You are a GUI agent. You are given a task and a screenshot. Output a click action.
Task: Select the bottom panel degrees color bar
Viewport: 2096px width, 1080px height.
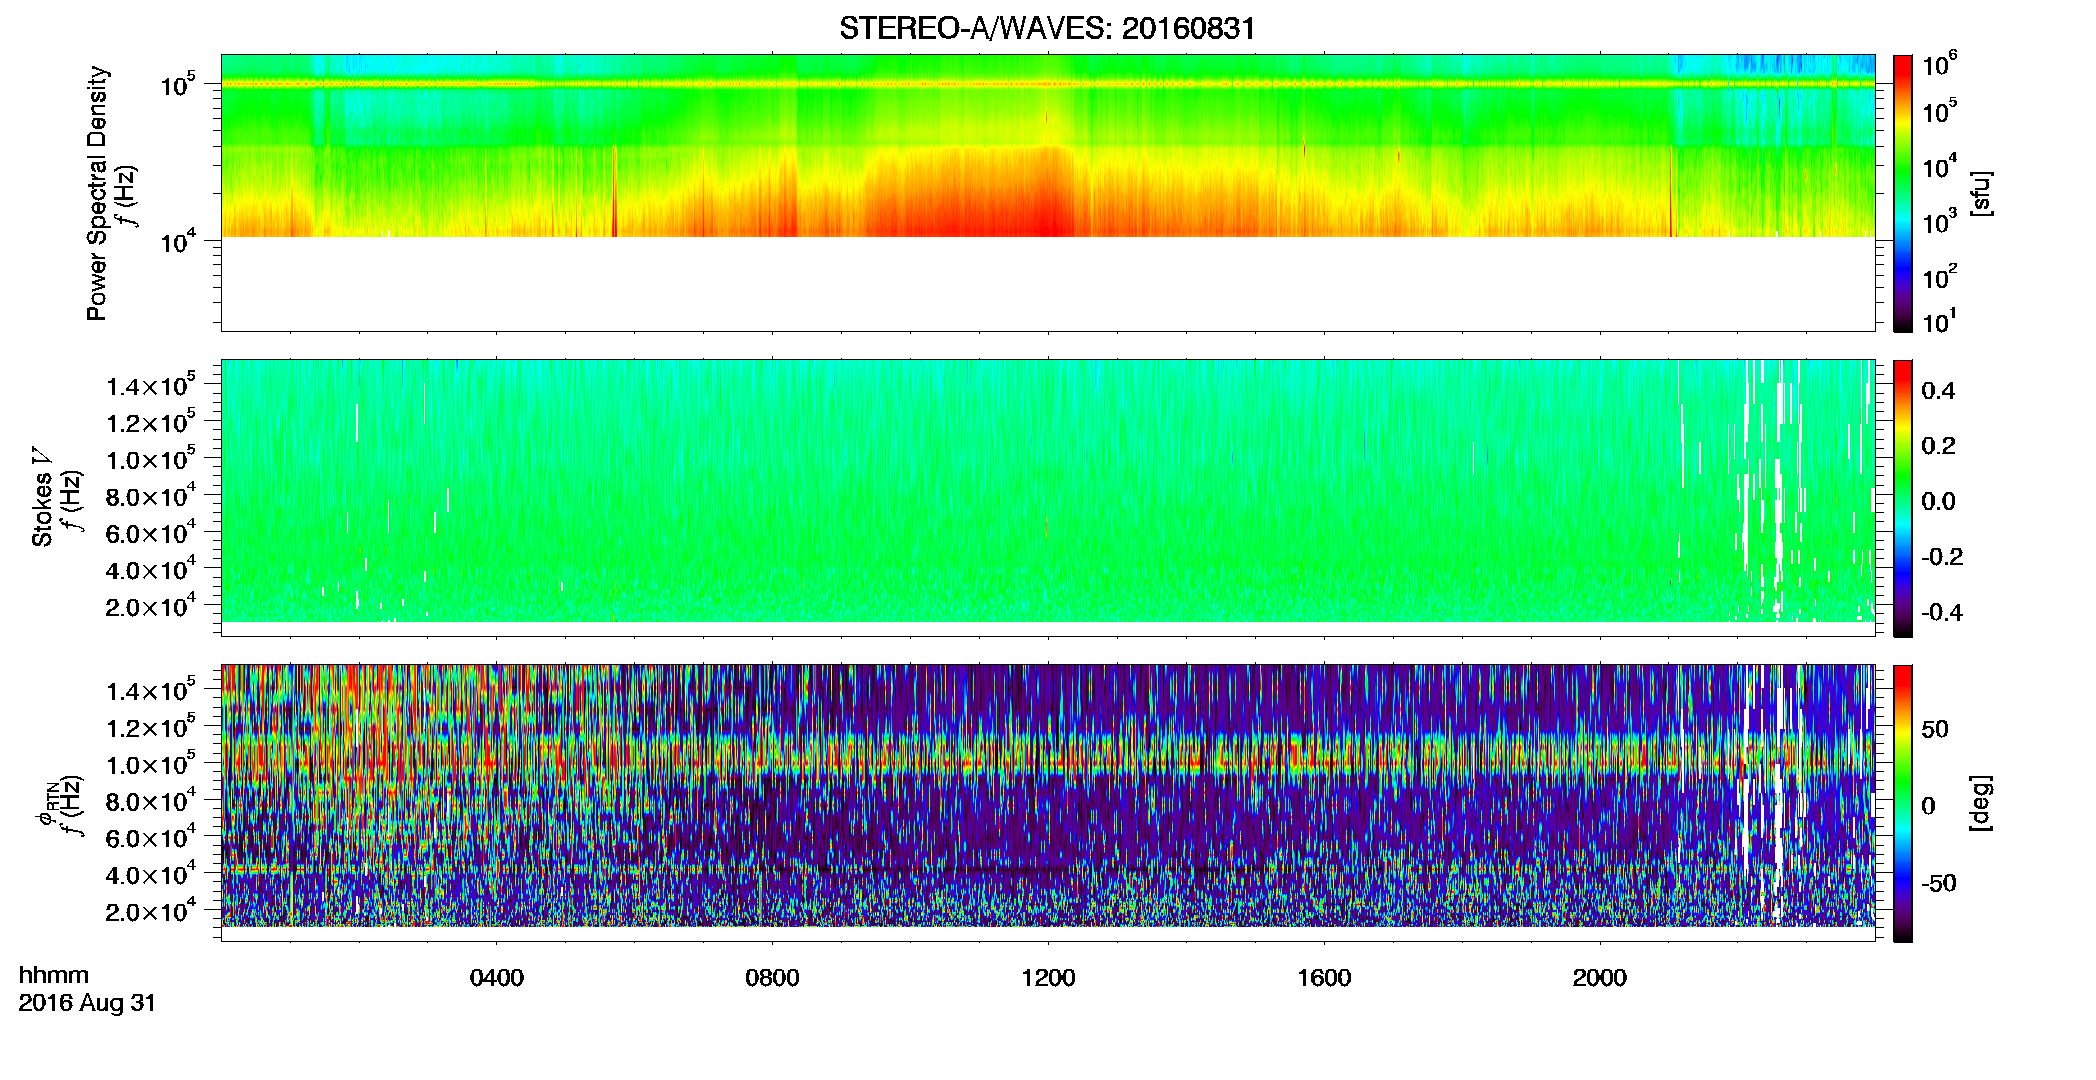pos(1903,803)
